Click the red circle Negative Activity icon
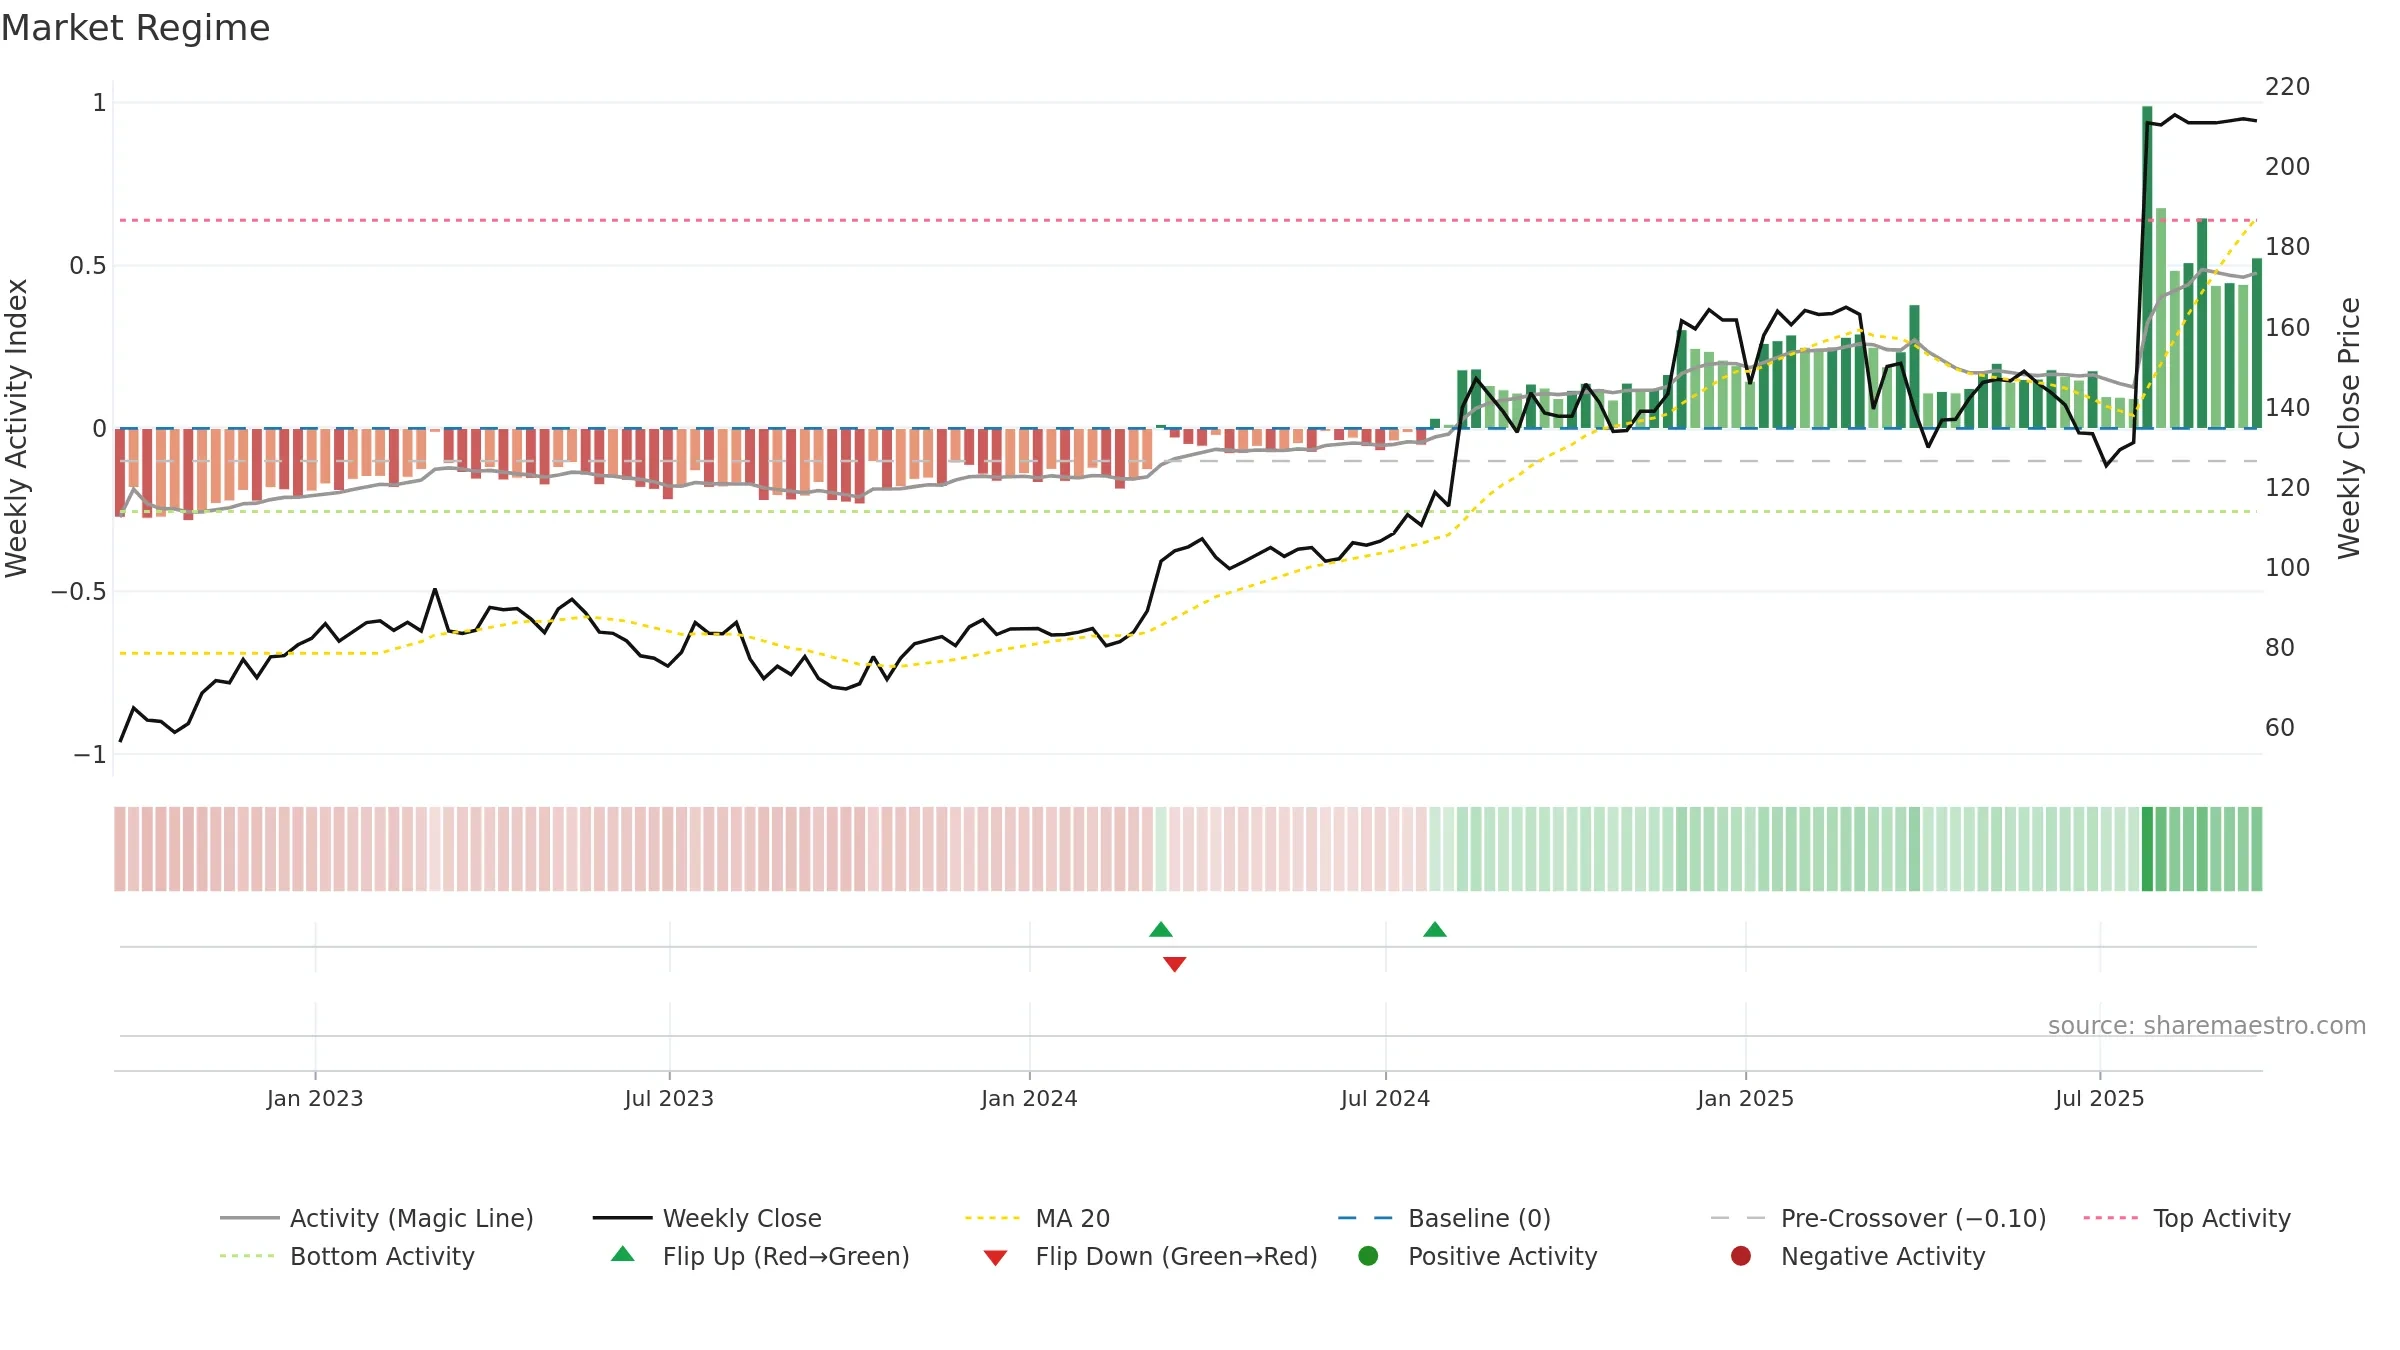The width and height of the screenshot is (2400, 1350). 1741,1256
